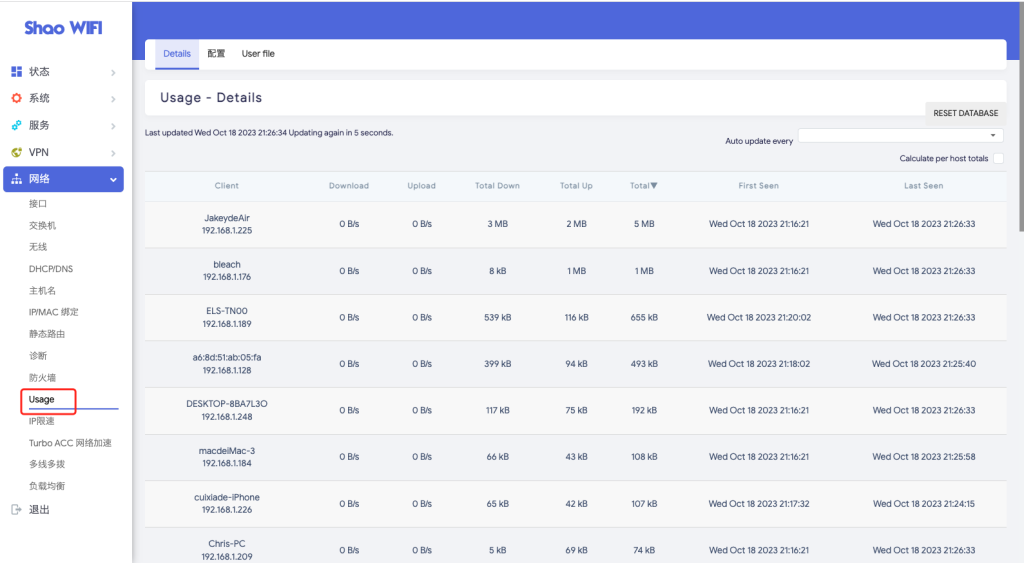Enable Calculate per host totals checkbox
The width and height of the screenshot is (1024, 563).
997,159
